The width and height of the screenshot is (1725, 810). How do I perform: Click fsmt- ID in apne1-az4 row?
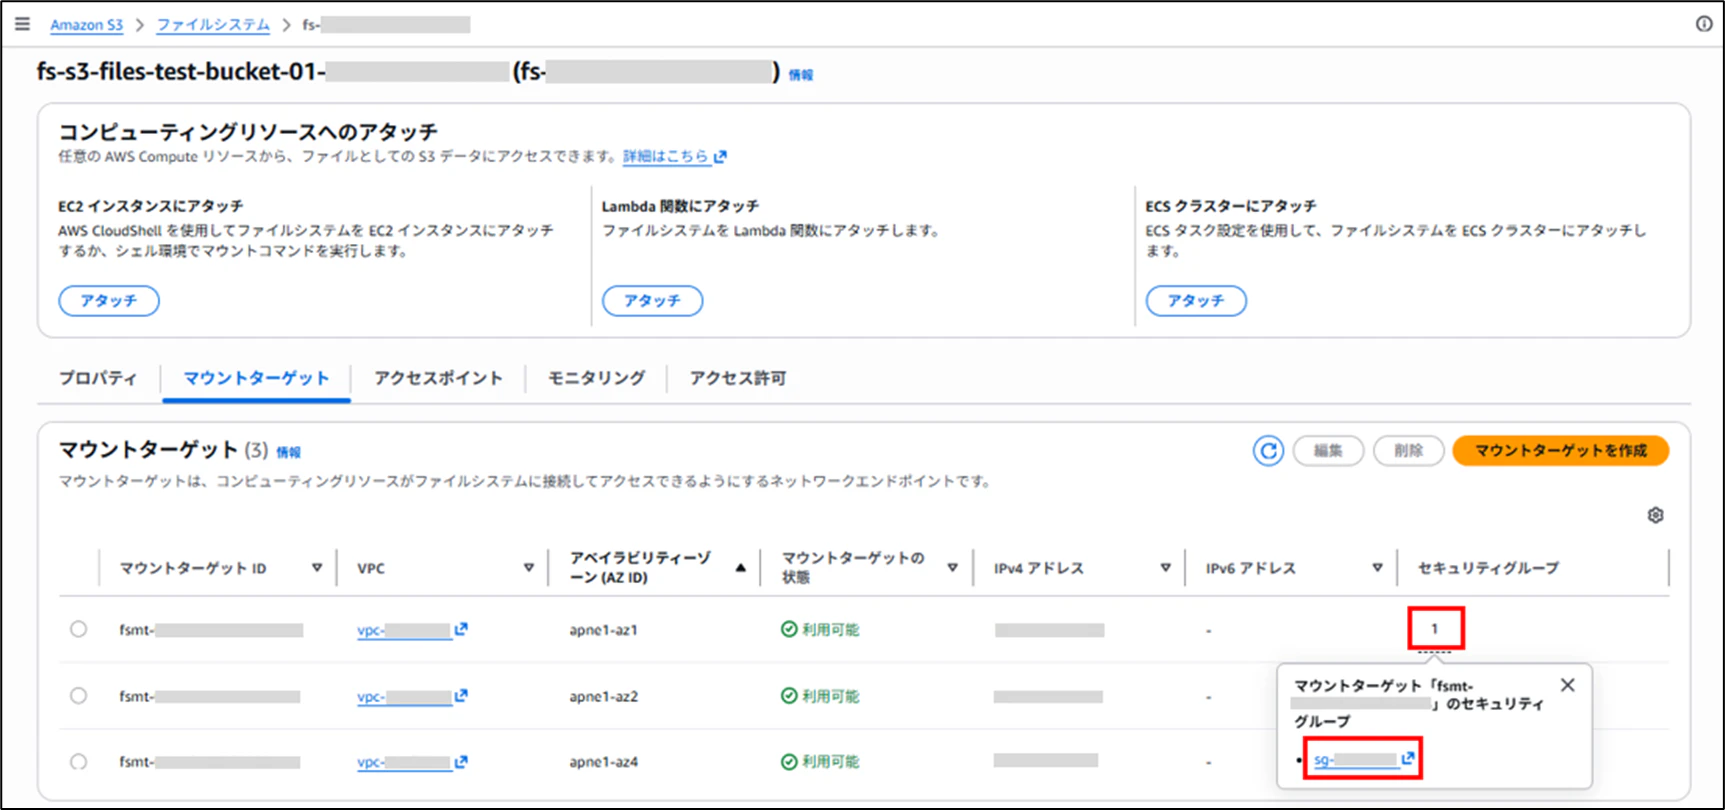(209, 762)
